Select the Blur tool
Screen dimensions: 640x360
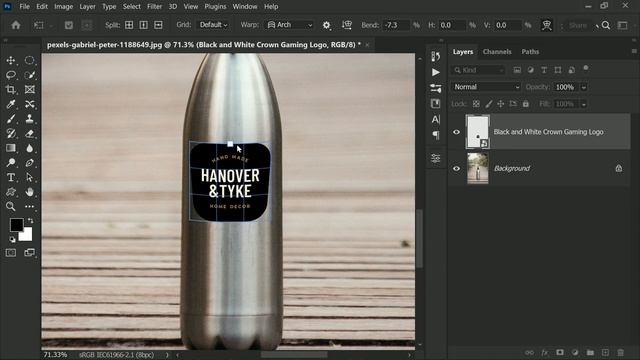click(x=29, y=148)
